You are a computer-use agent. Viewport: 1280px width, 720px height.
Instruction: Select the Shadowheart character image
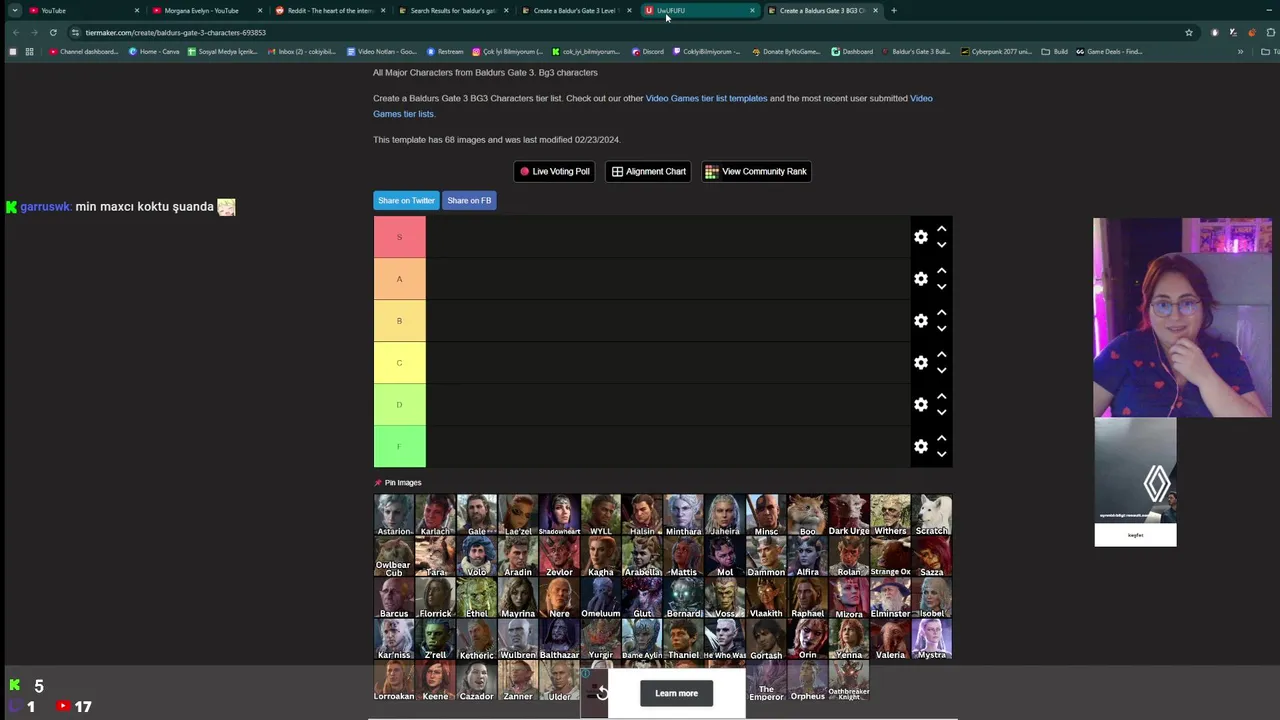click(x=559, y=515)
